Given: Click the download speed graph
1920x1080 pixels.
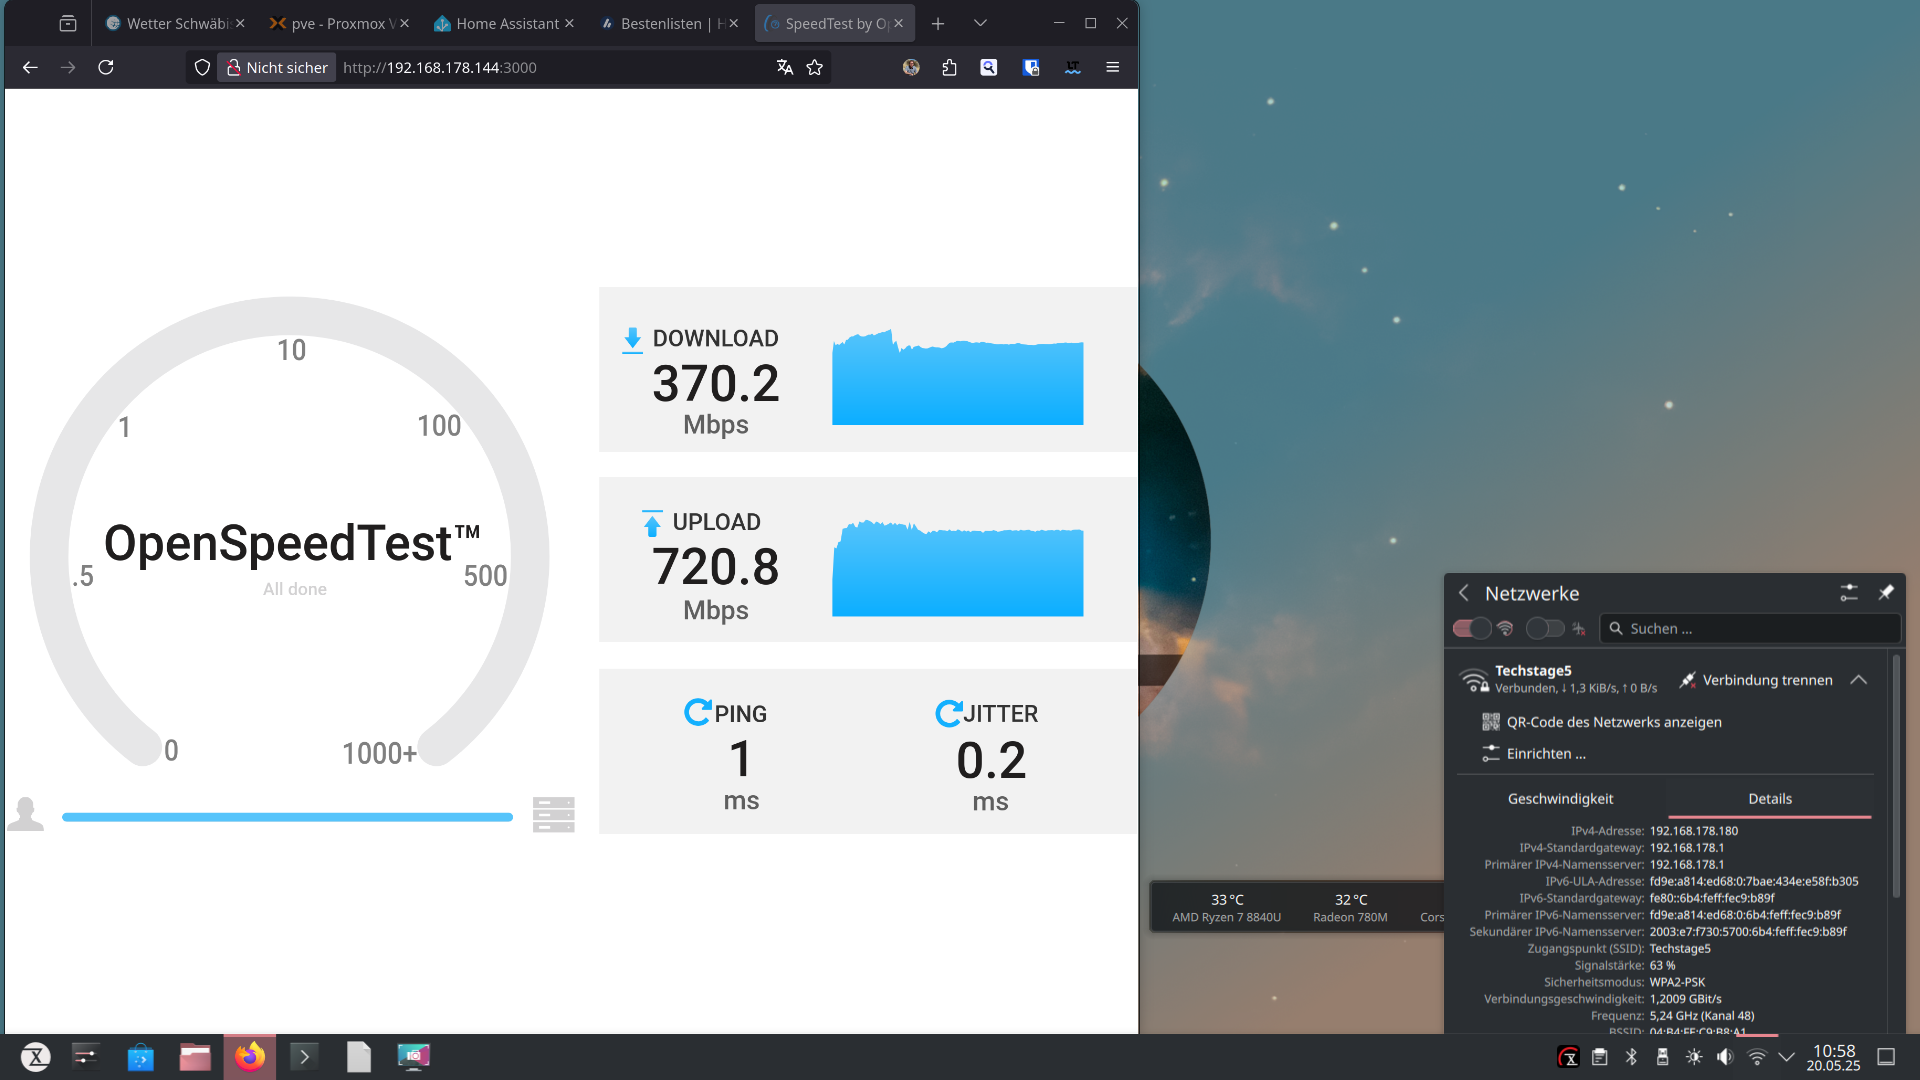Looking at the screenshot, I should (x=957, y=376).
